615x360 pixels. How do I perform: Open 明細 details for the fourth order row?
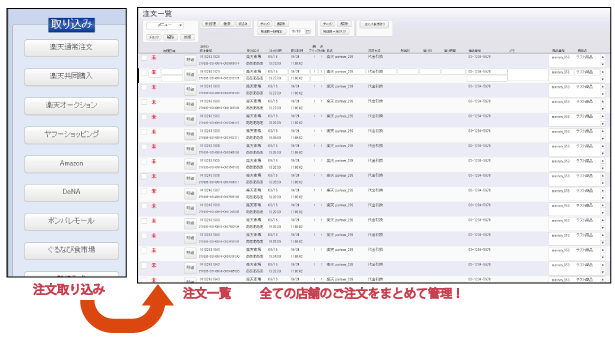point(190,104)
